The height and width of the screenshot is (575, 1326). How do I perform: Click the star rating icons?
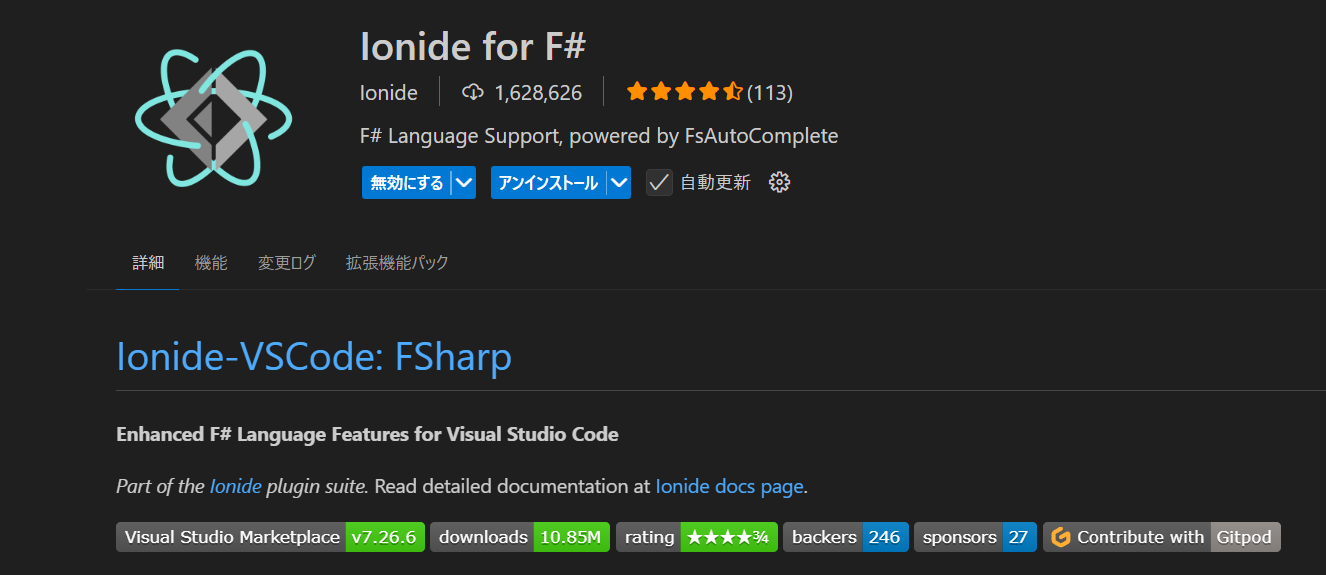[684, 93]
